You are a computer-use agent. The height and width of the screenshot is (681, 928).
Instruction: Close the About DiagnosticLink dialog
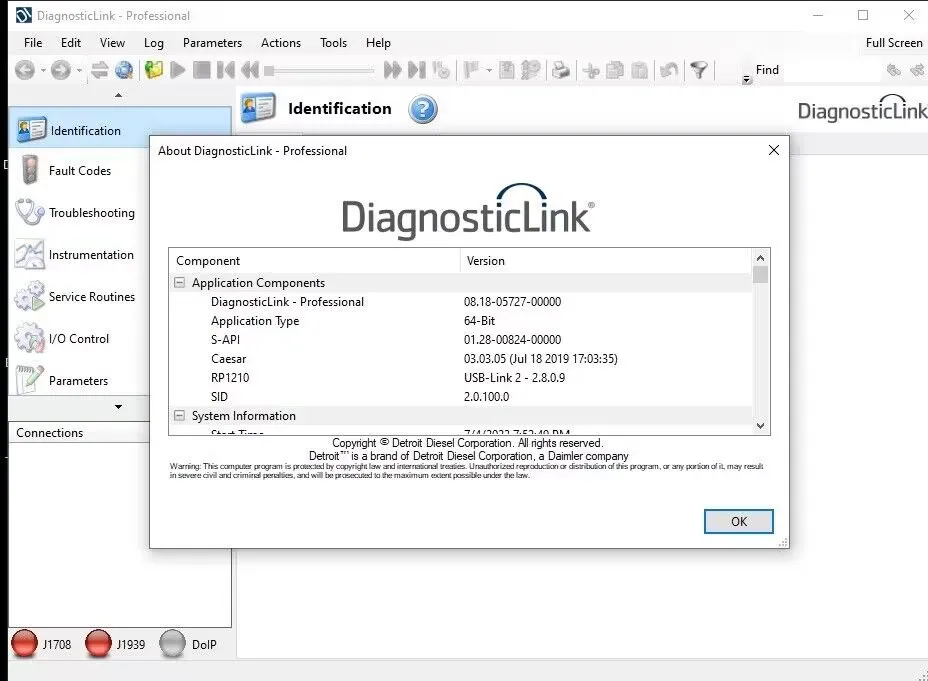pos(774,150)
